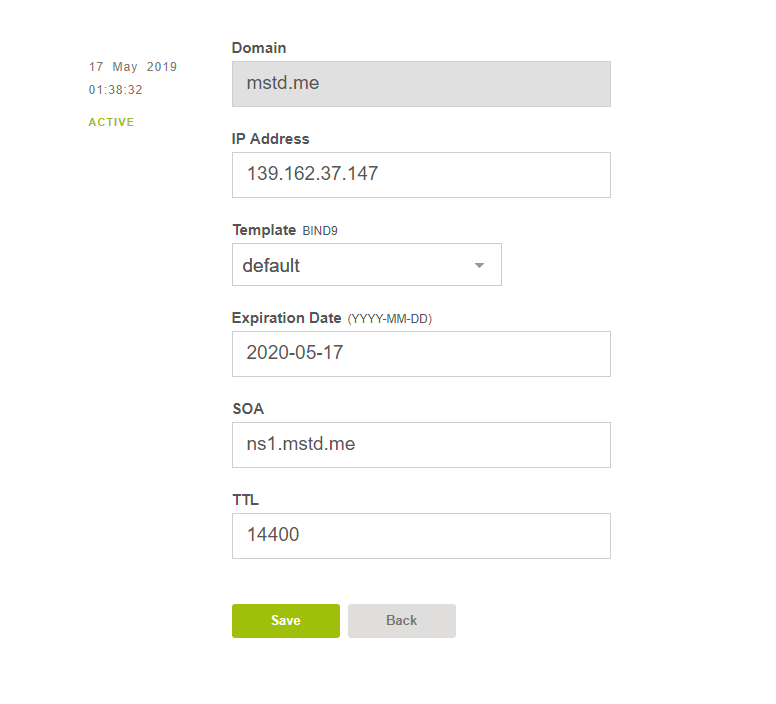Click the TTL label
This screenshot has width=776, height=704.
tap(245, 500)
